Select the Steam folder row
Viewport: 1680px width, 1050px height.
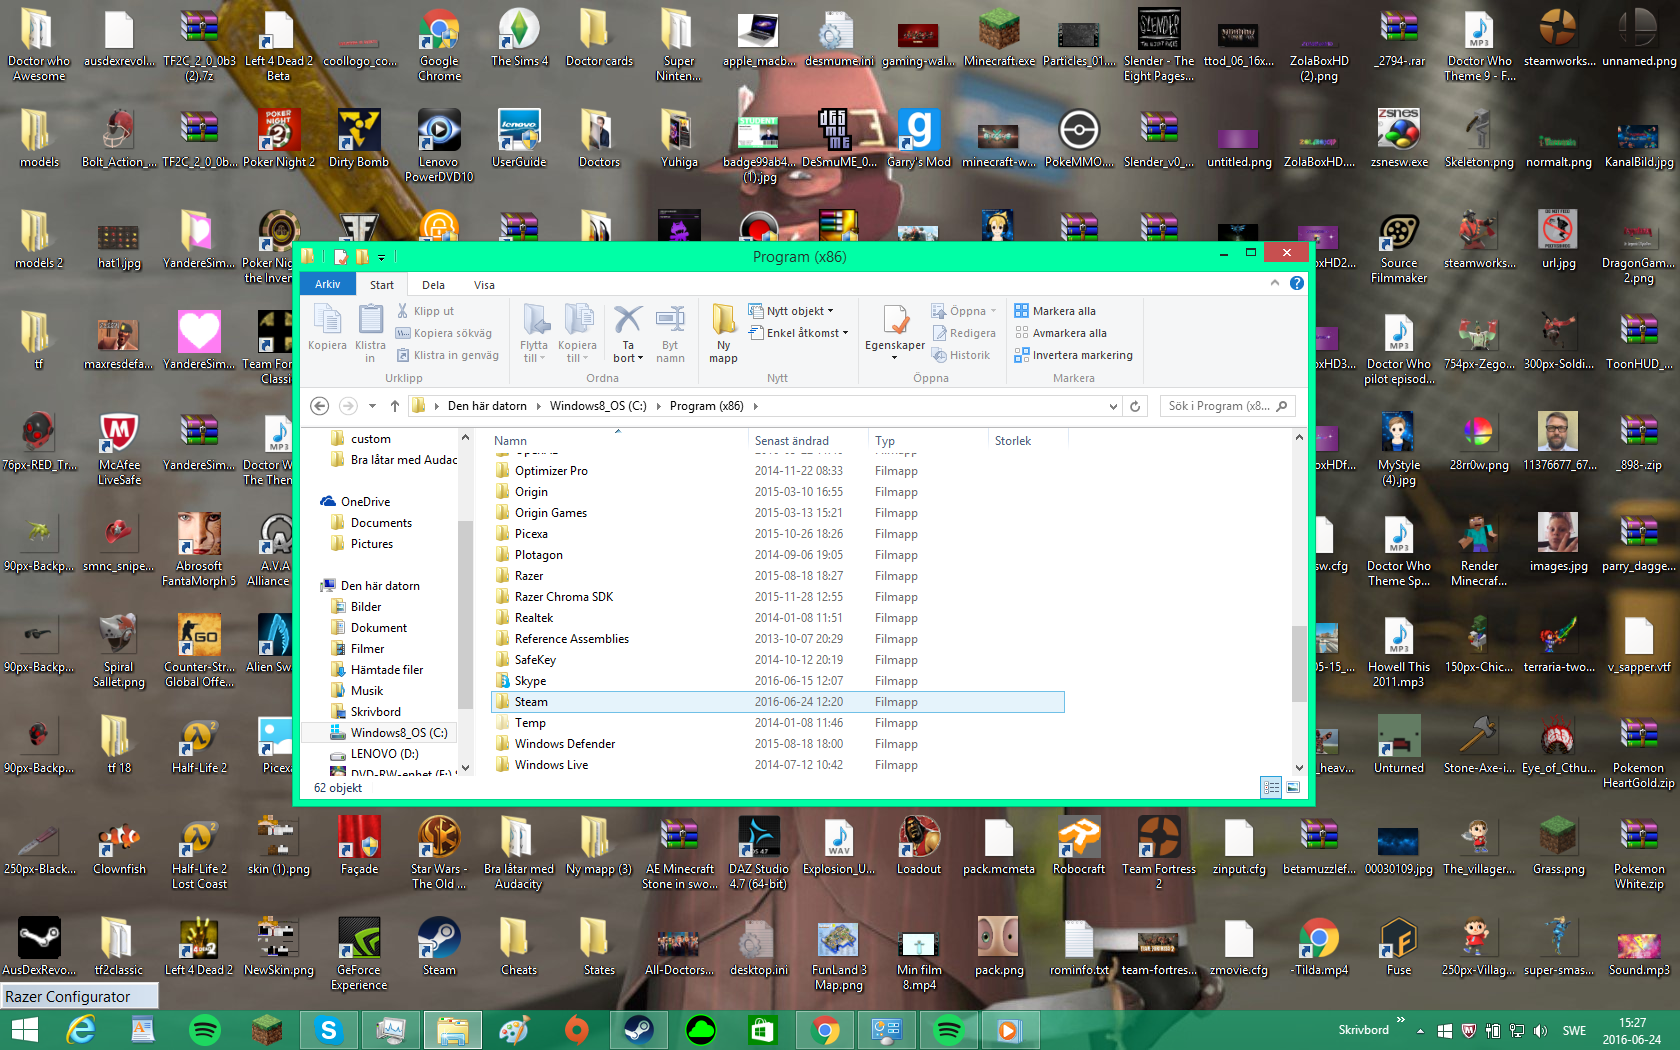click(777, 702)
